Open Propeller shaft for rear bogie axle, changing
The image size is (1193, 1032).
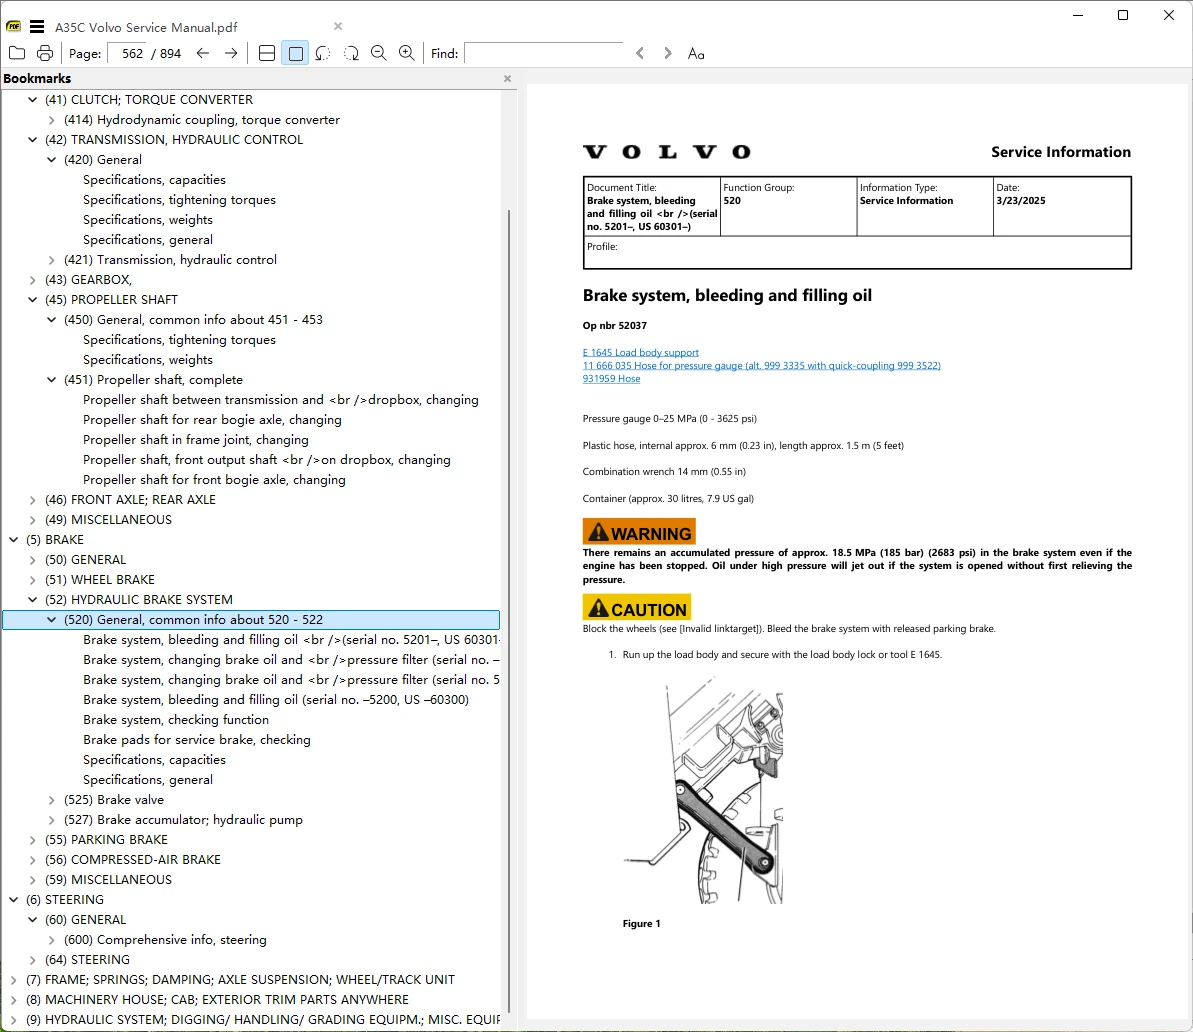pos(212,420)
